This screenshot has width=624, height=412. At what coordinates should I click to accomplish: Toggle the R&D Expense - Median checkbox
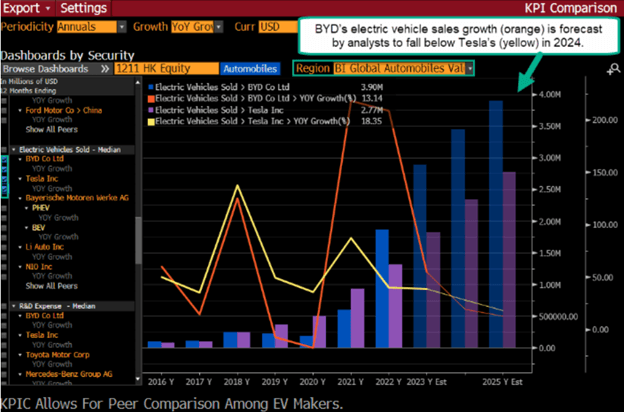click(4, 306)
